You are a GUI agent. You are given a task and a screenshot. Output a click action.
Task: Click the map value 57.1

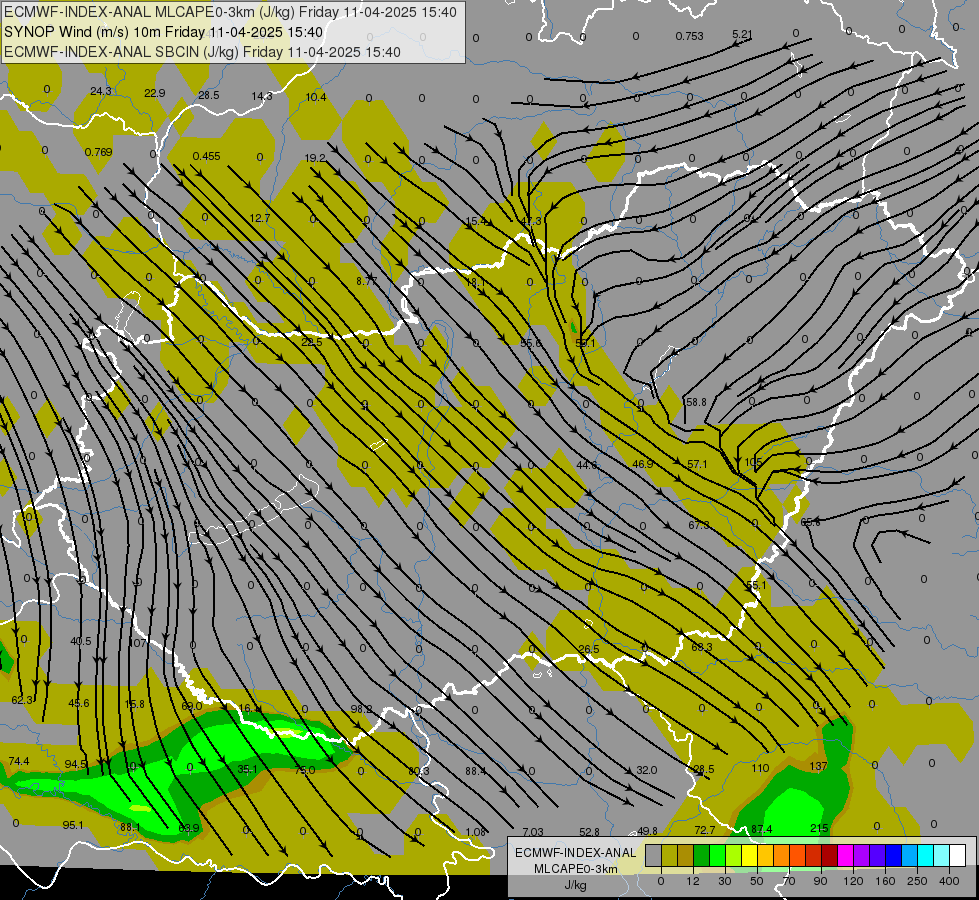pyautogui.click(x=697, y=464)
